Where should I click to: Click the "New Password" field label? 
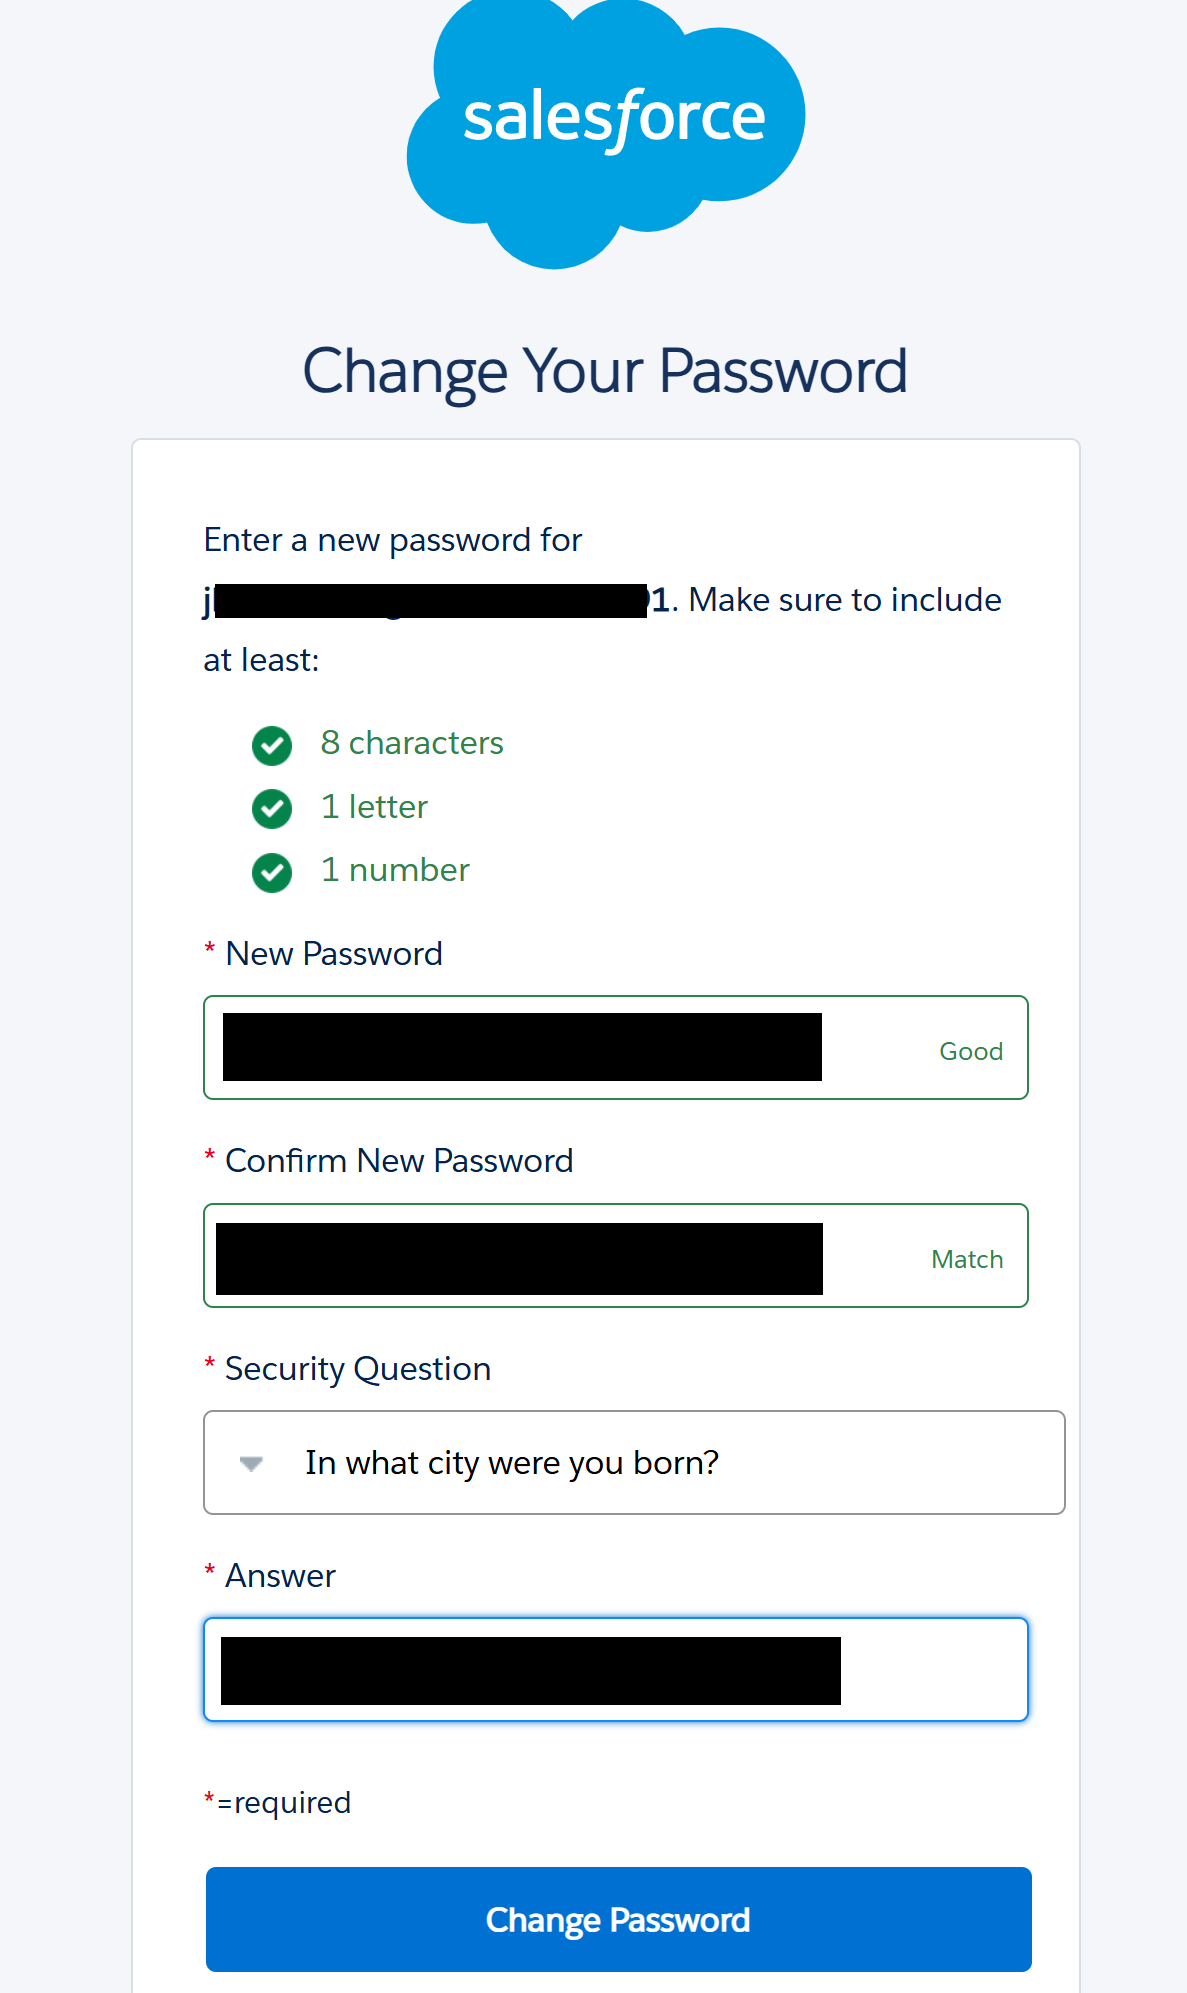pos(333,954)
